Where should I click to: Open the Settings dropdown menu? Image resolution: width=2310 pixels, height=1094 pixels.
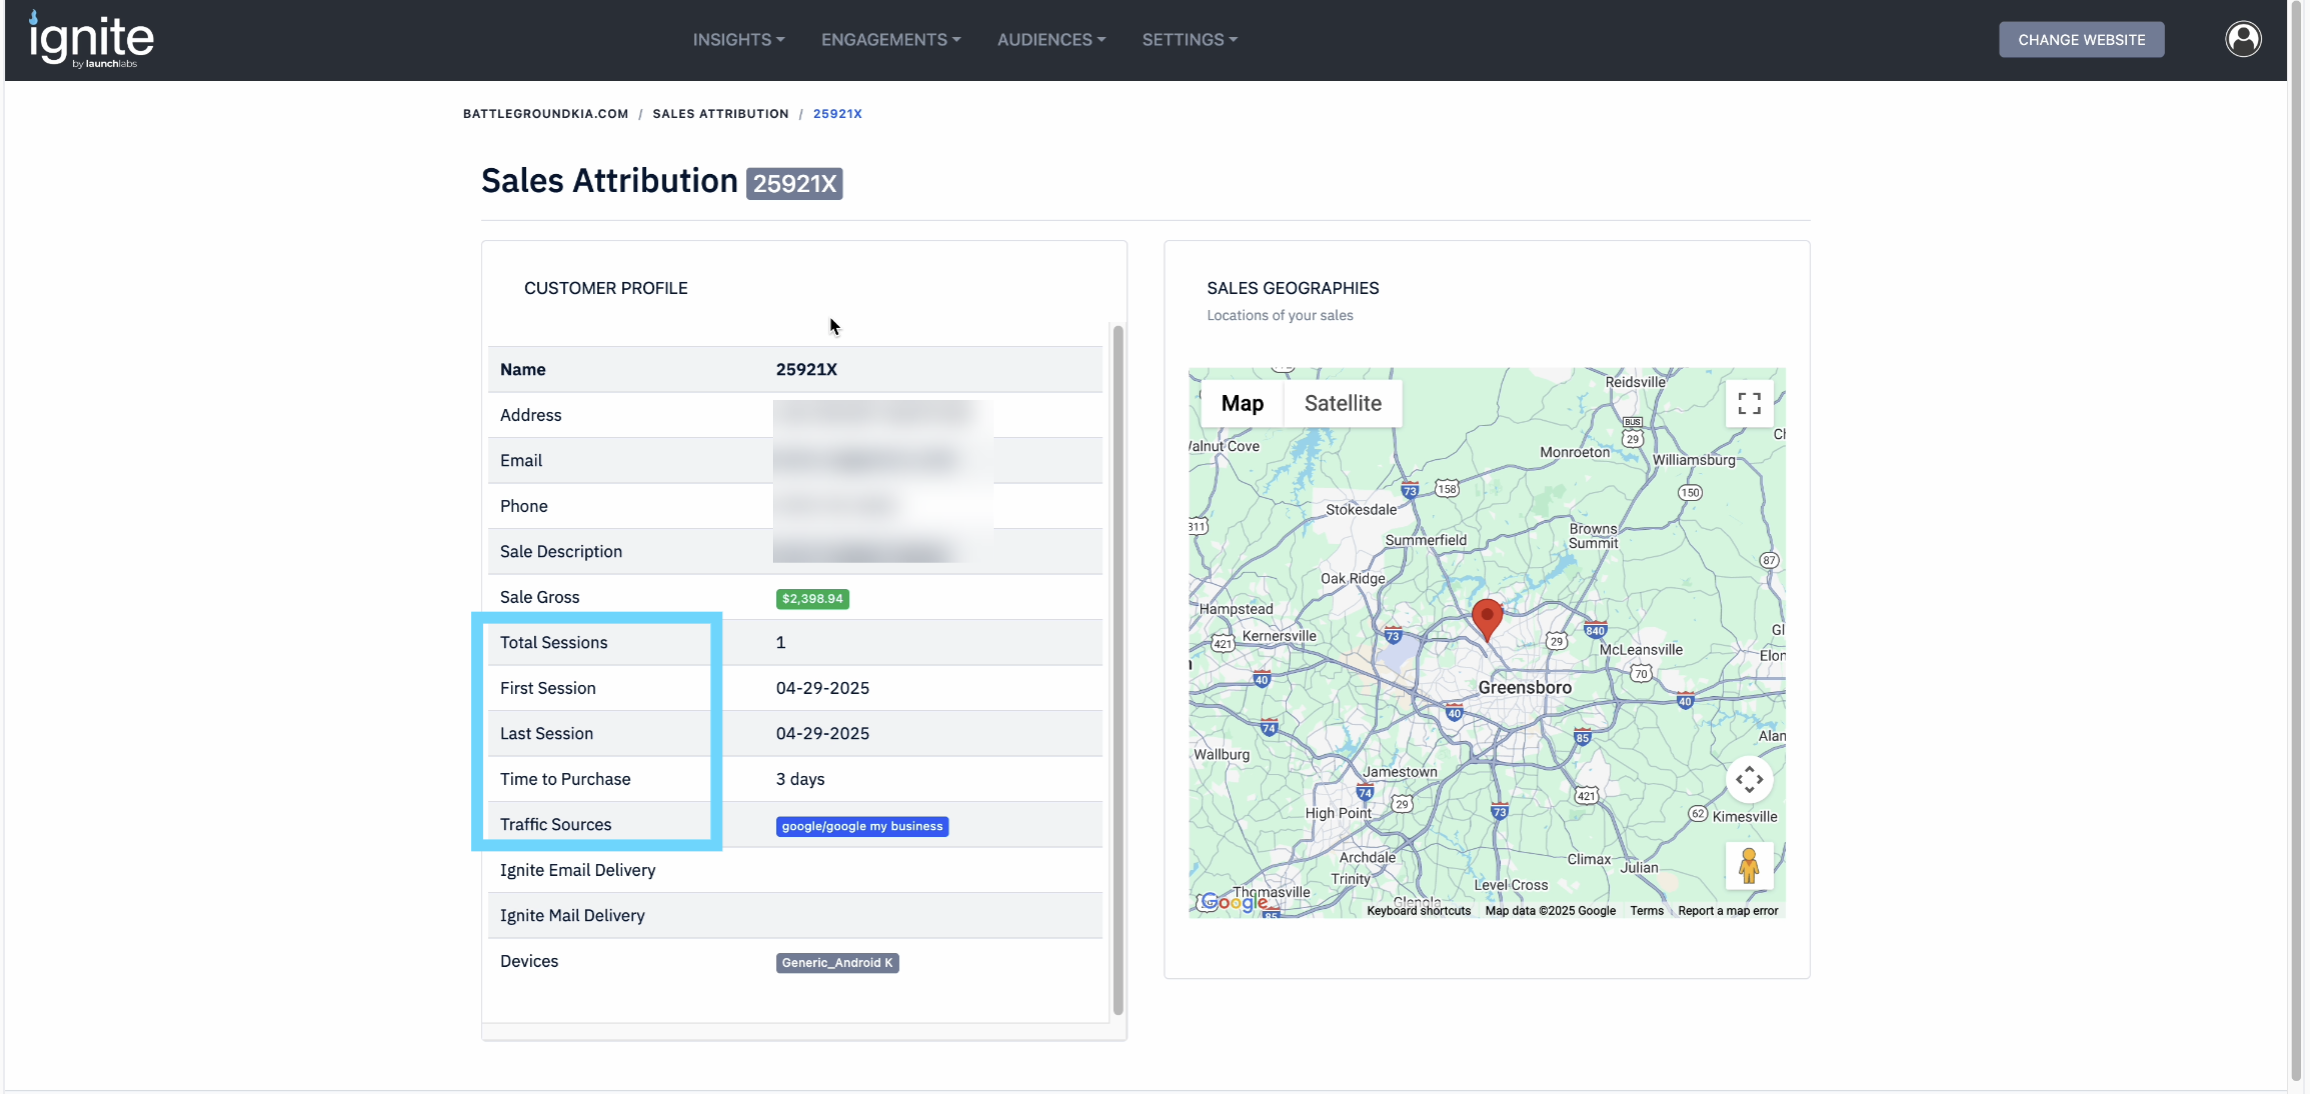(x=1189, y=39)
